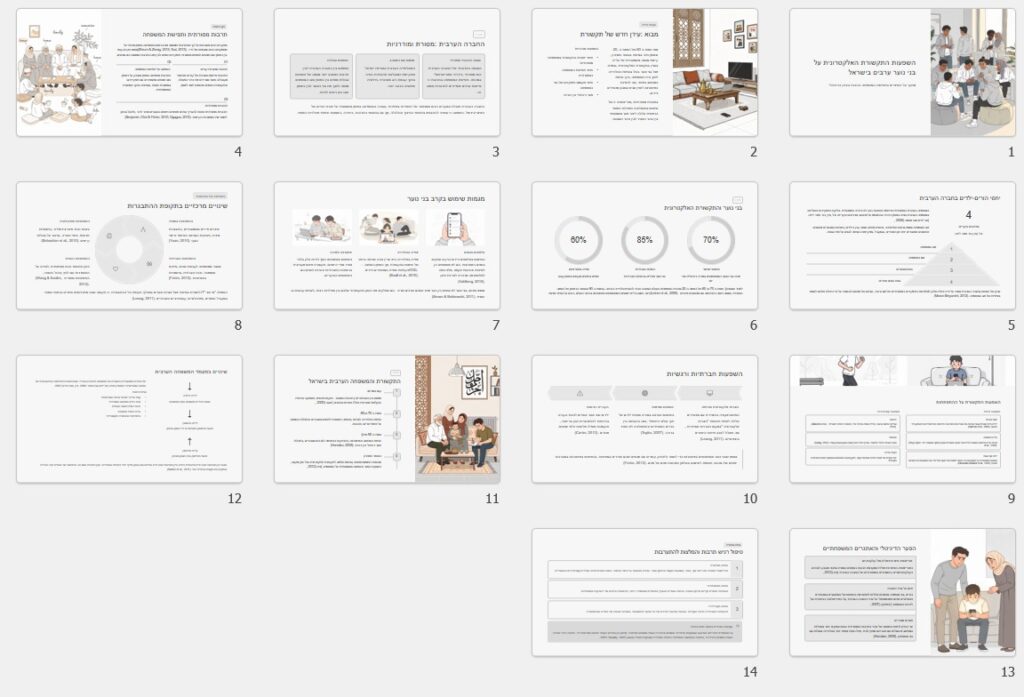Pick slide 7 with three teen illustrations

(x=386, y=246)
